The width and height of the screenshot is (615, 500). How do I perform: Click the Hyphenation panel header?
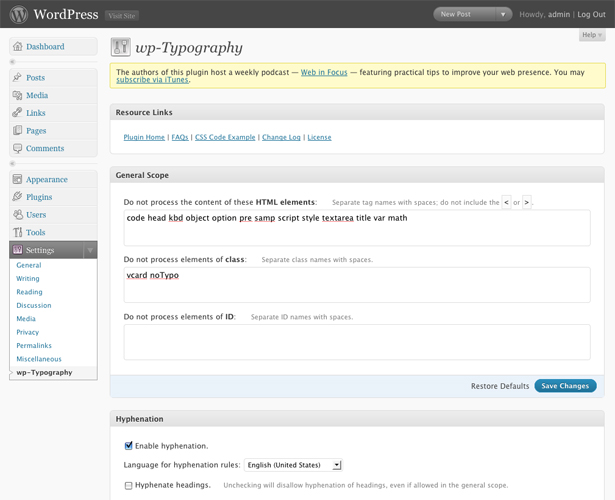[357, 419]
